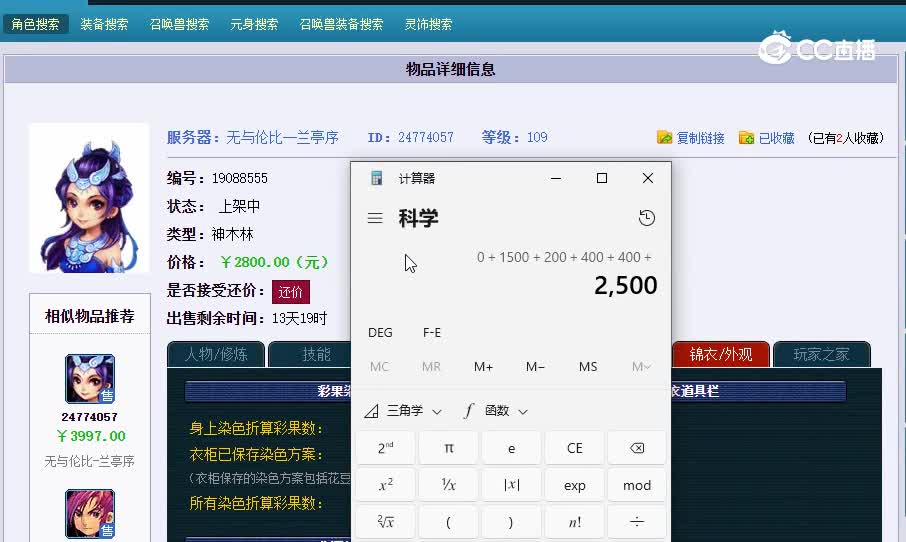Click the ID value 24774057 in header
Screen dimensions: 906x542
click(426, 138)
